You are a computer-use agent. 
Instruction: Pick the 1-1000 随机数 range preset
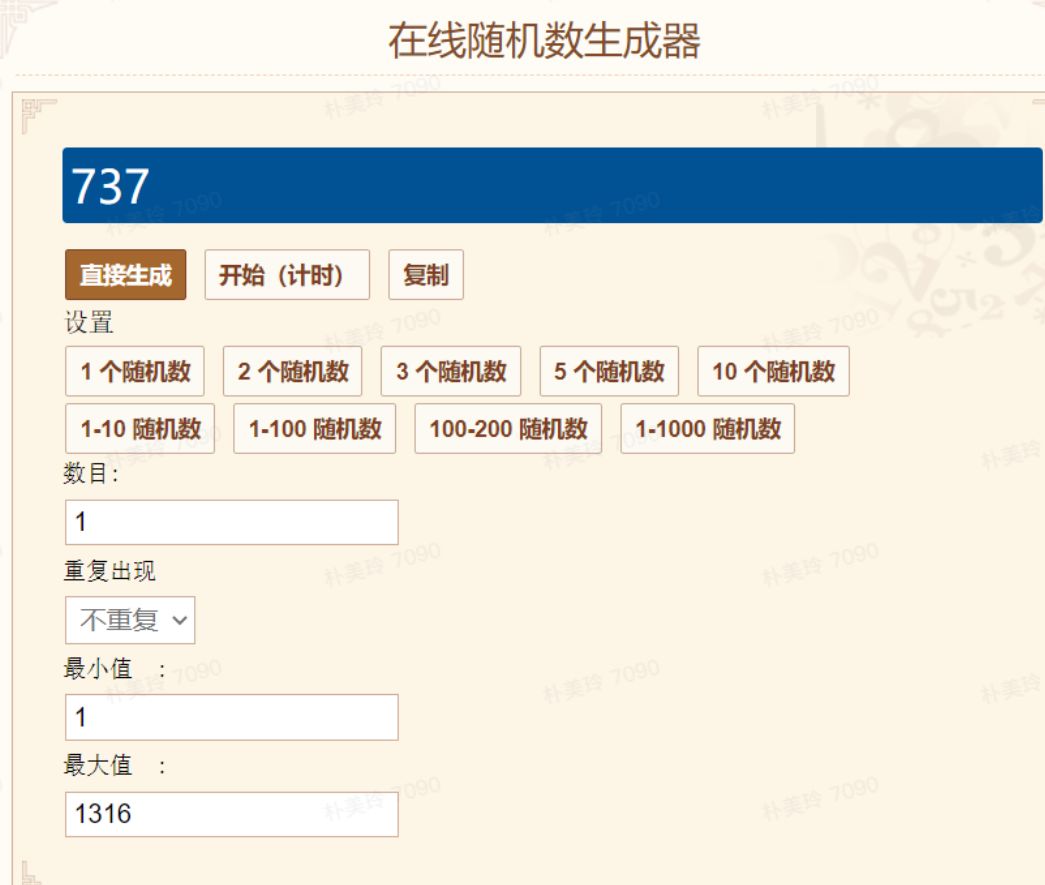707,429
